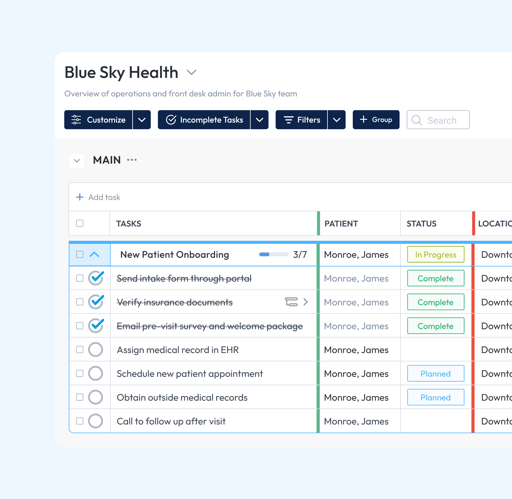This screenshot has height=499, width=512.
Task: Click empty status cell for Call to follow up
Action: tap(436, 421)
